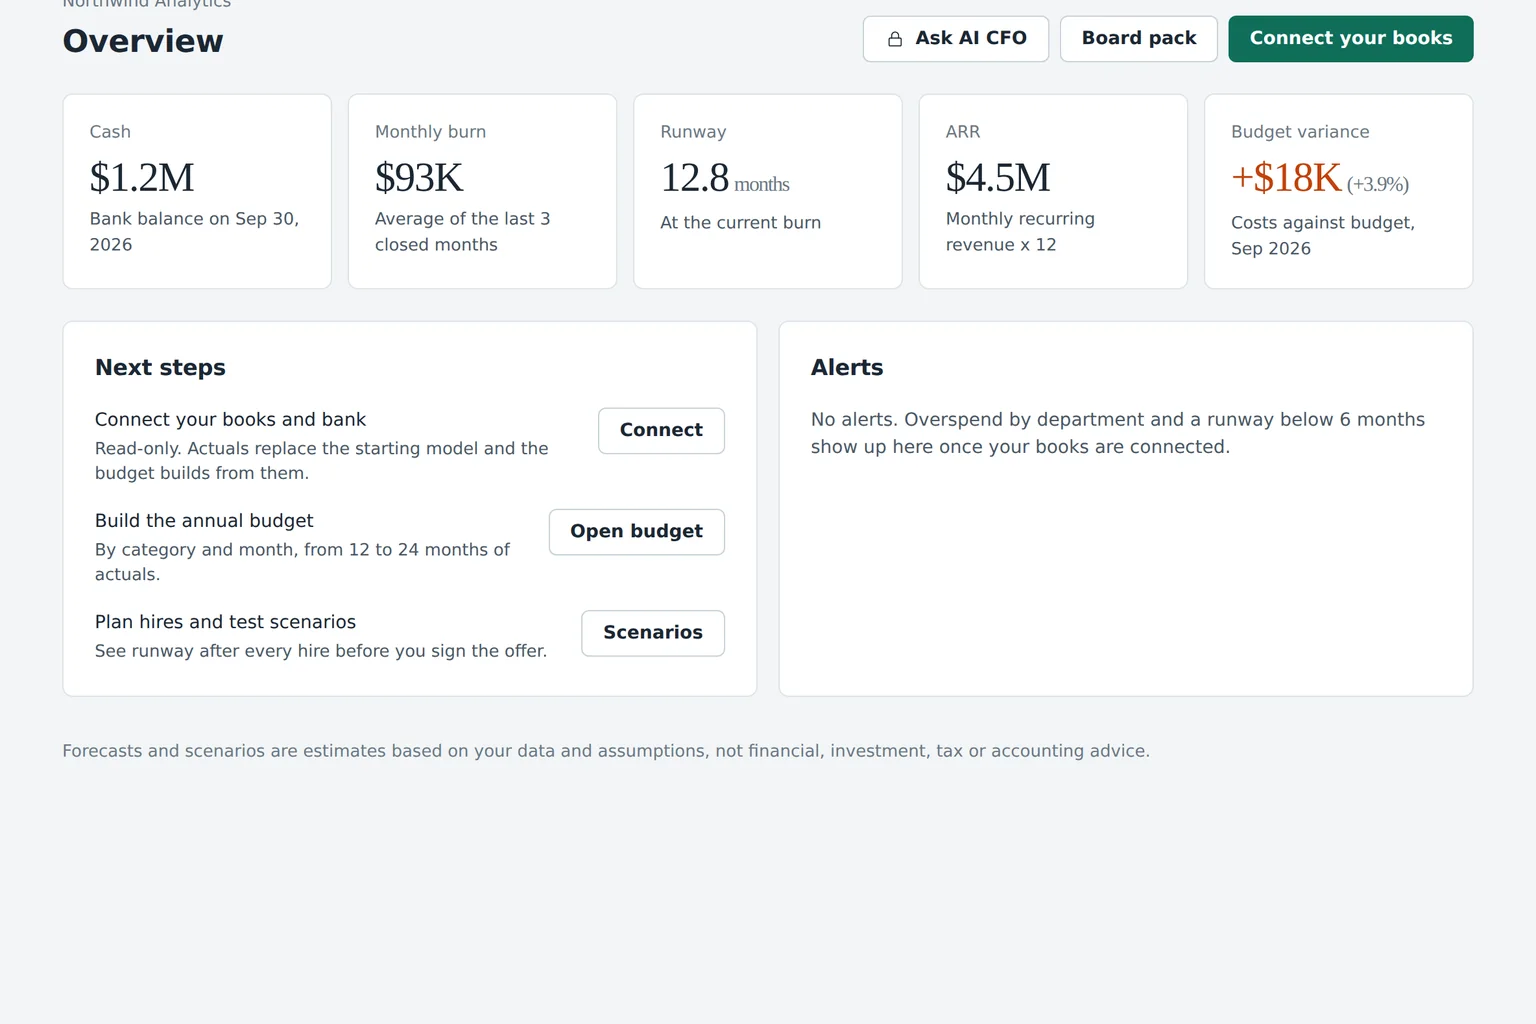This screenshot has width=1536, height=1024.
Task: Click 'At the current burn' caption
Action: [740, 223]
